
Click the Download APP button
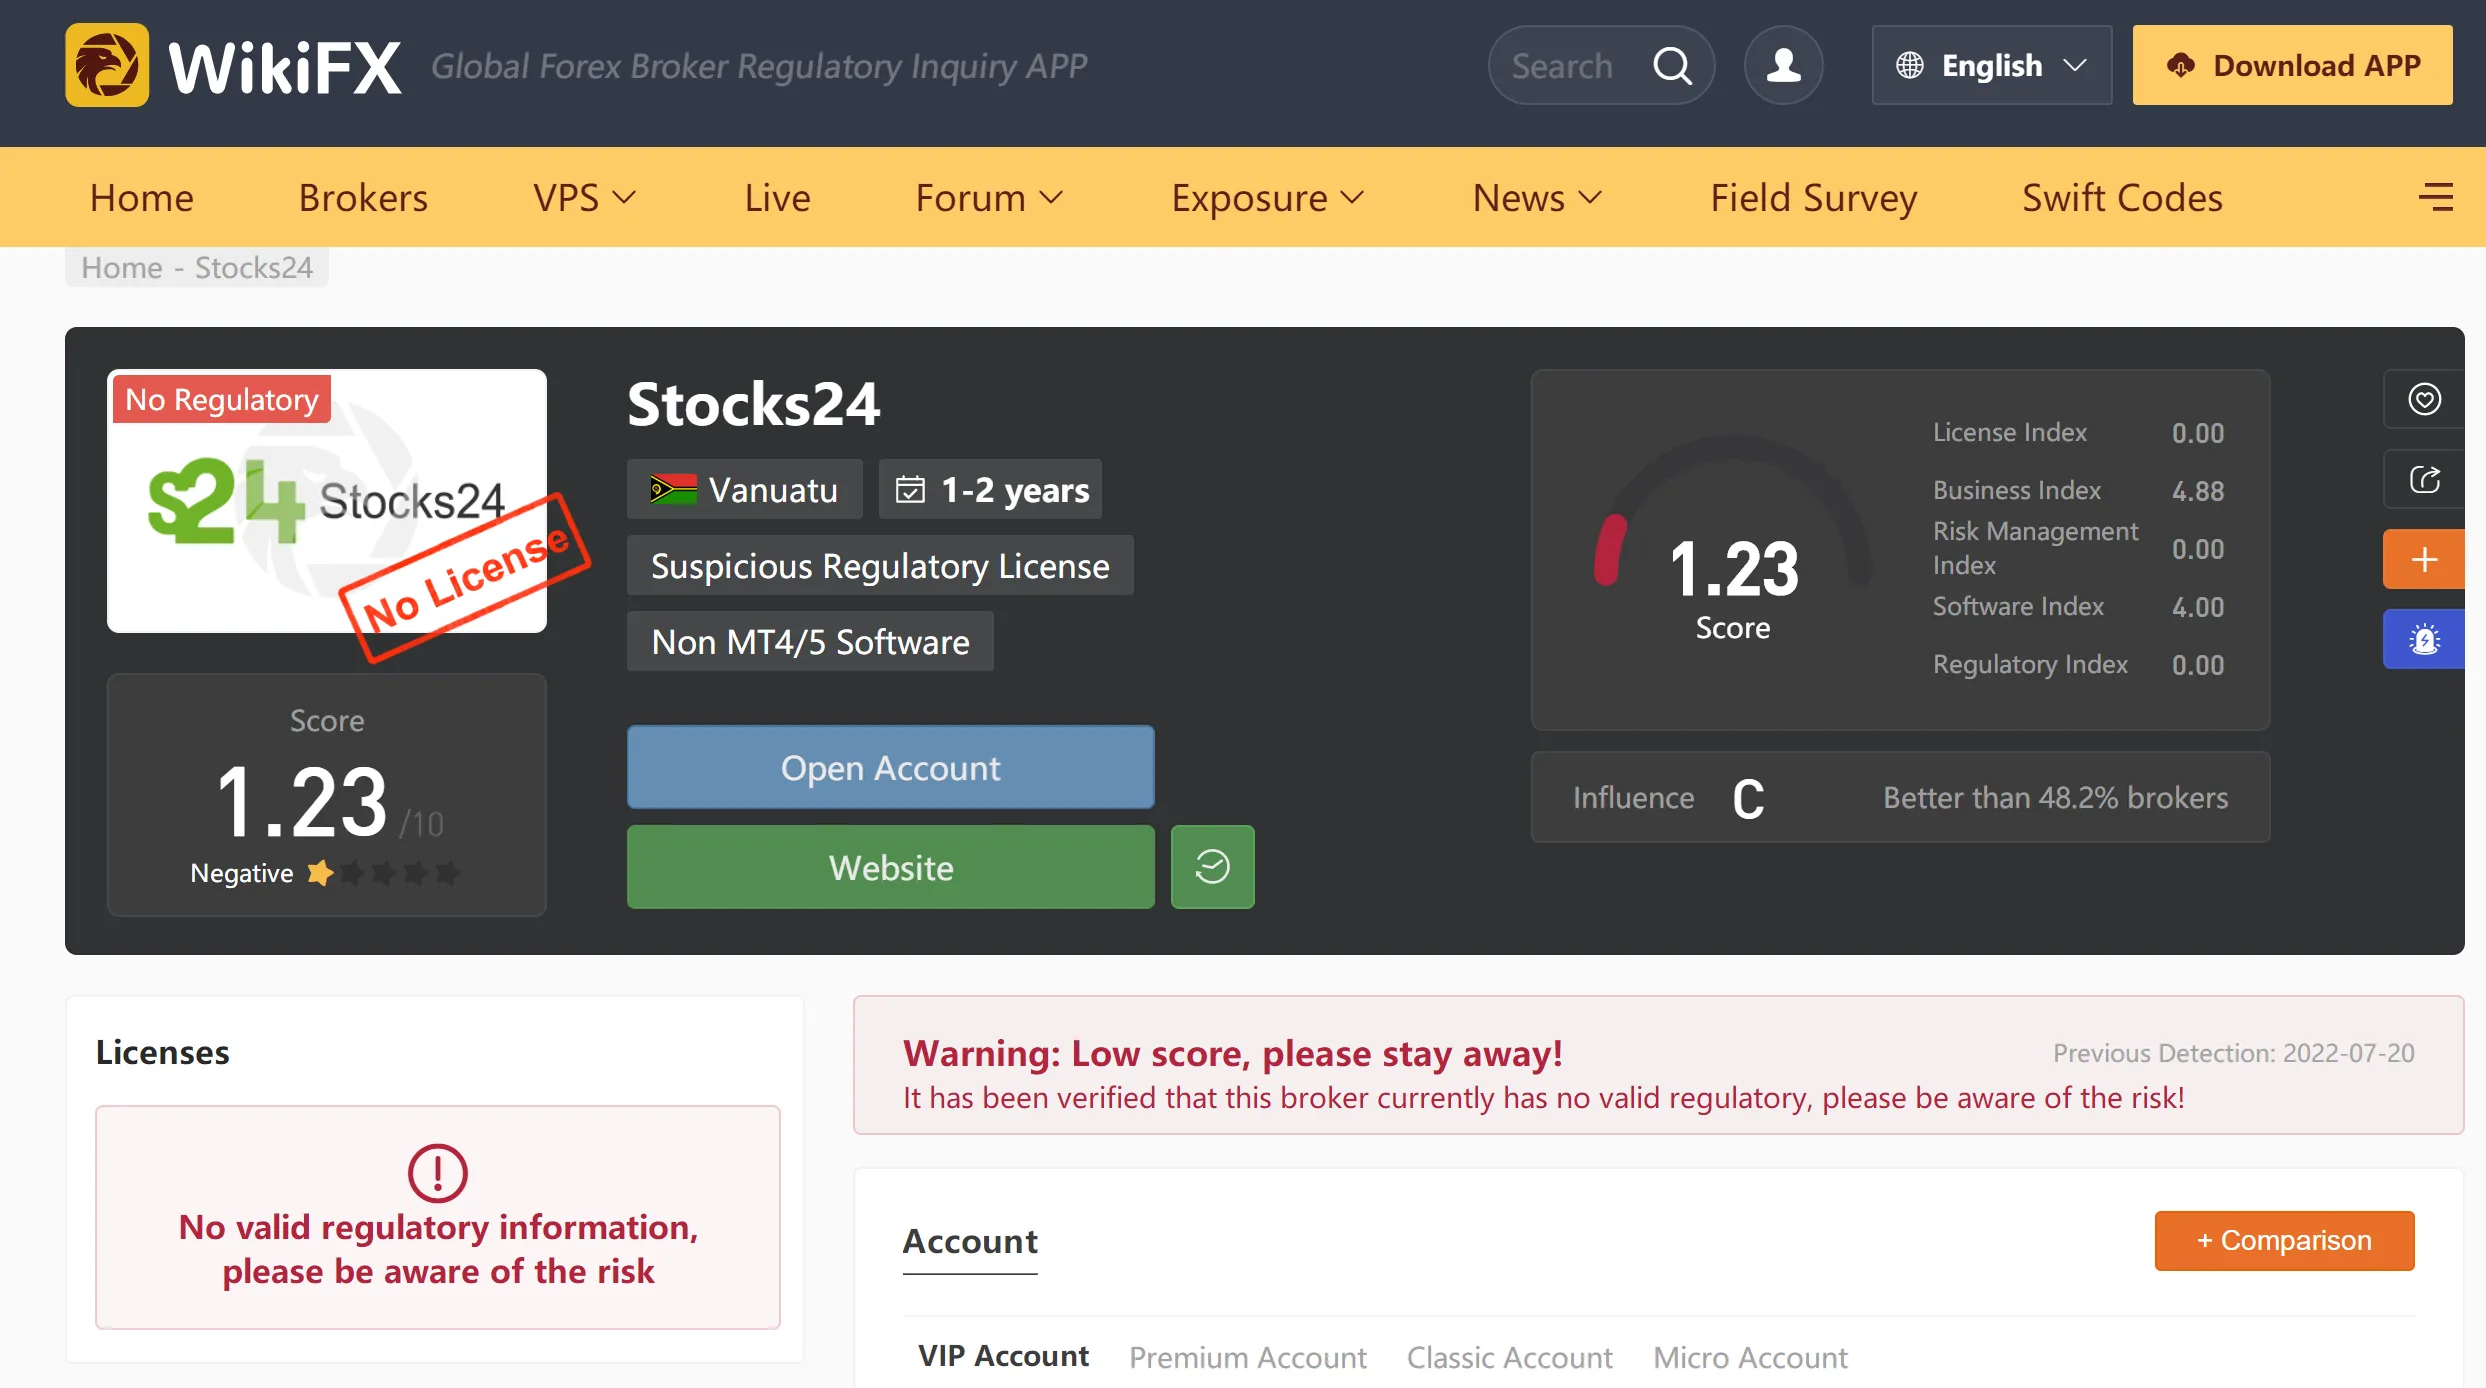[2292, 66]
